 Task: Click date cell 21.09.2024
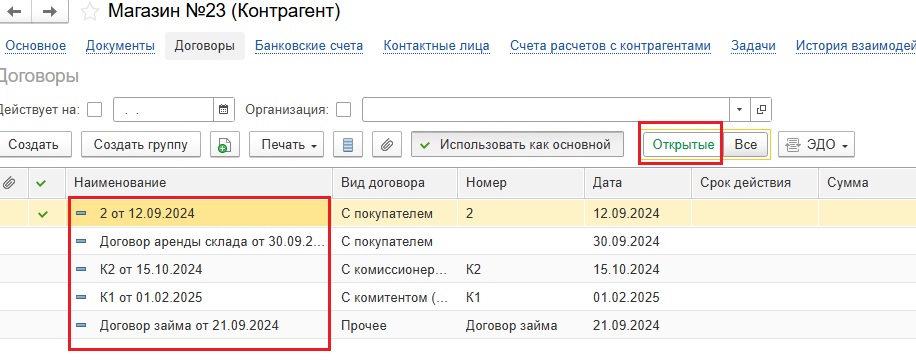[x=638, y=325]
